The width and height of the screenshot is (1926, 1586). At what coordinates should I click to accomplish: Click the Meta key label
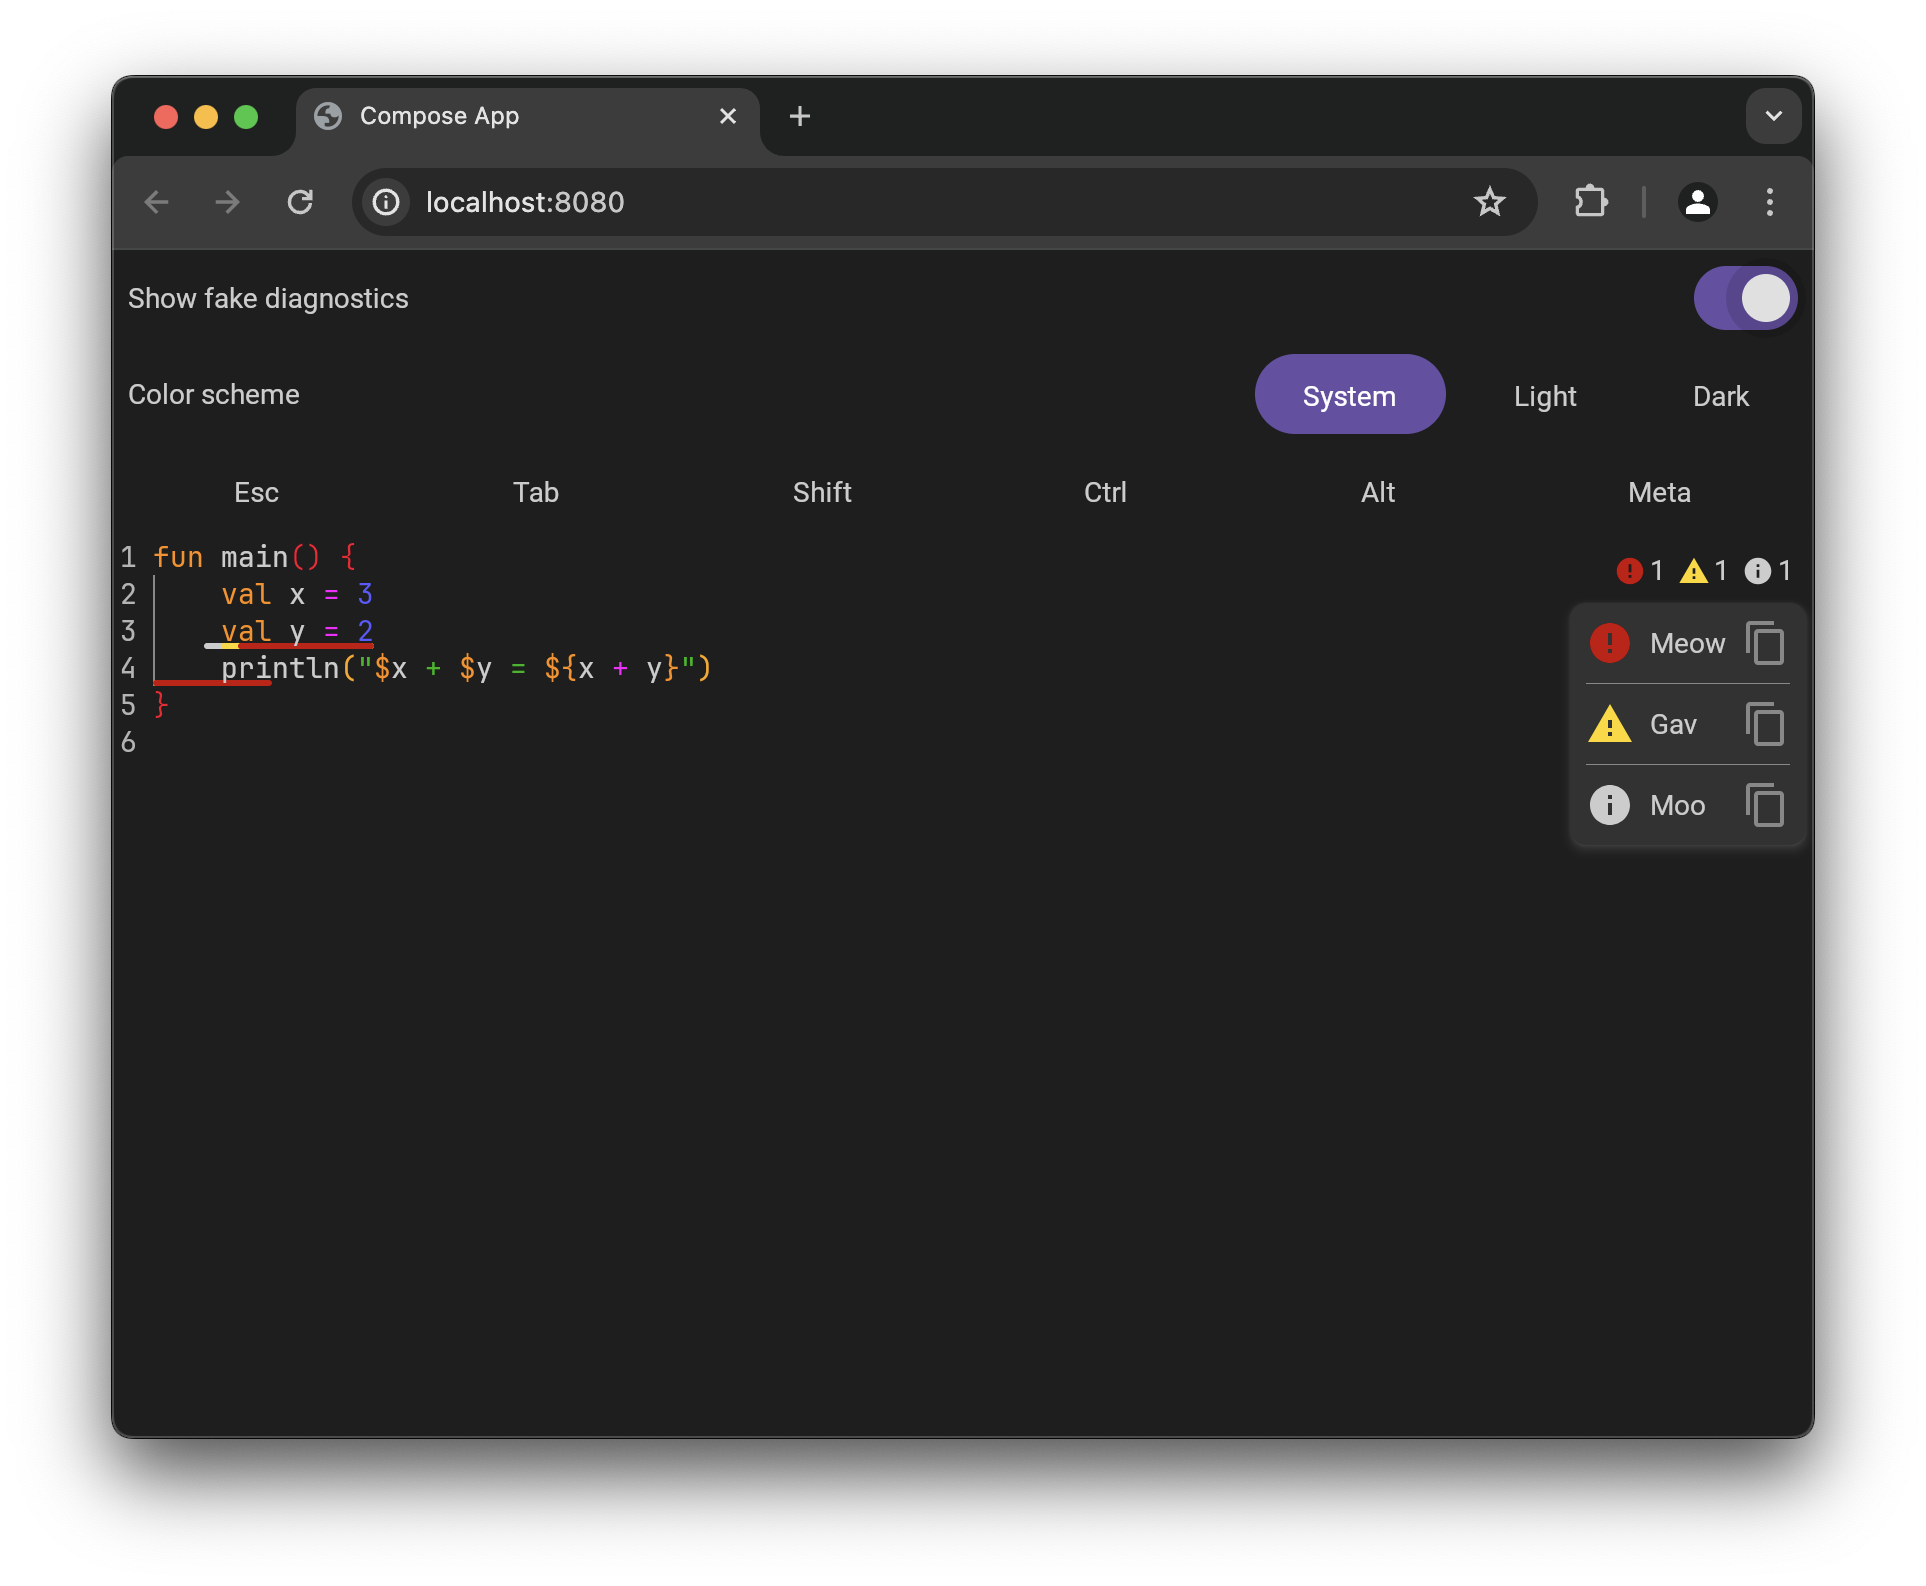point(1659,491)
